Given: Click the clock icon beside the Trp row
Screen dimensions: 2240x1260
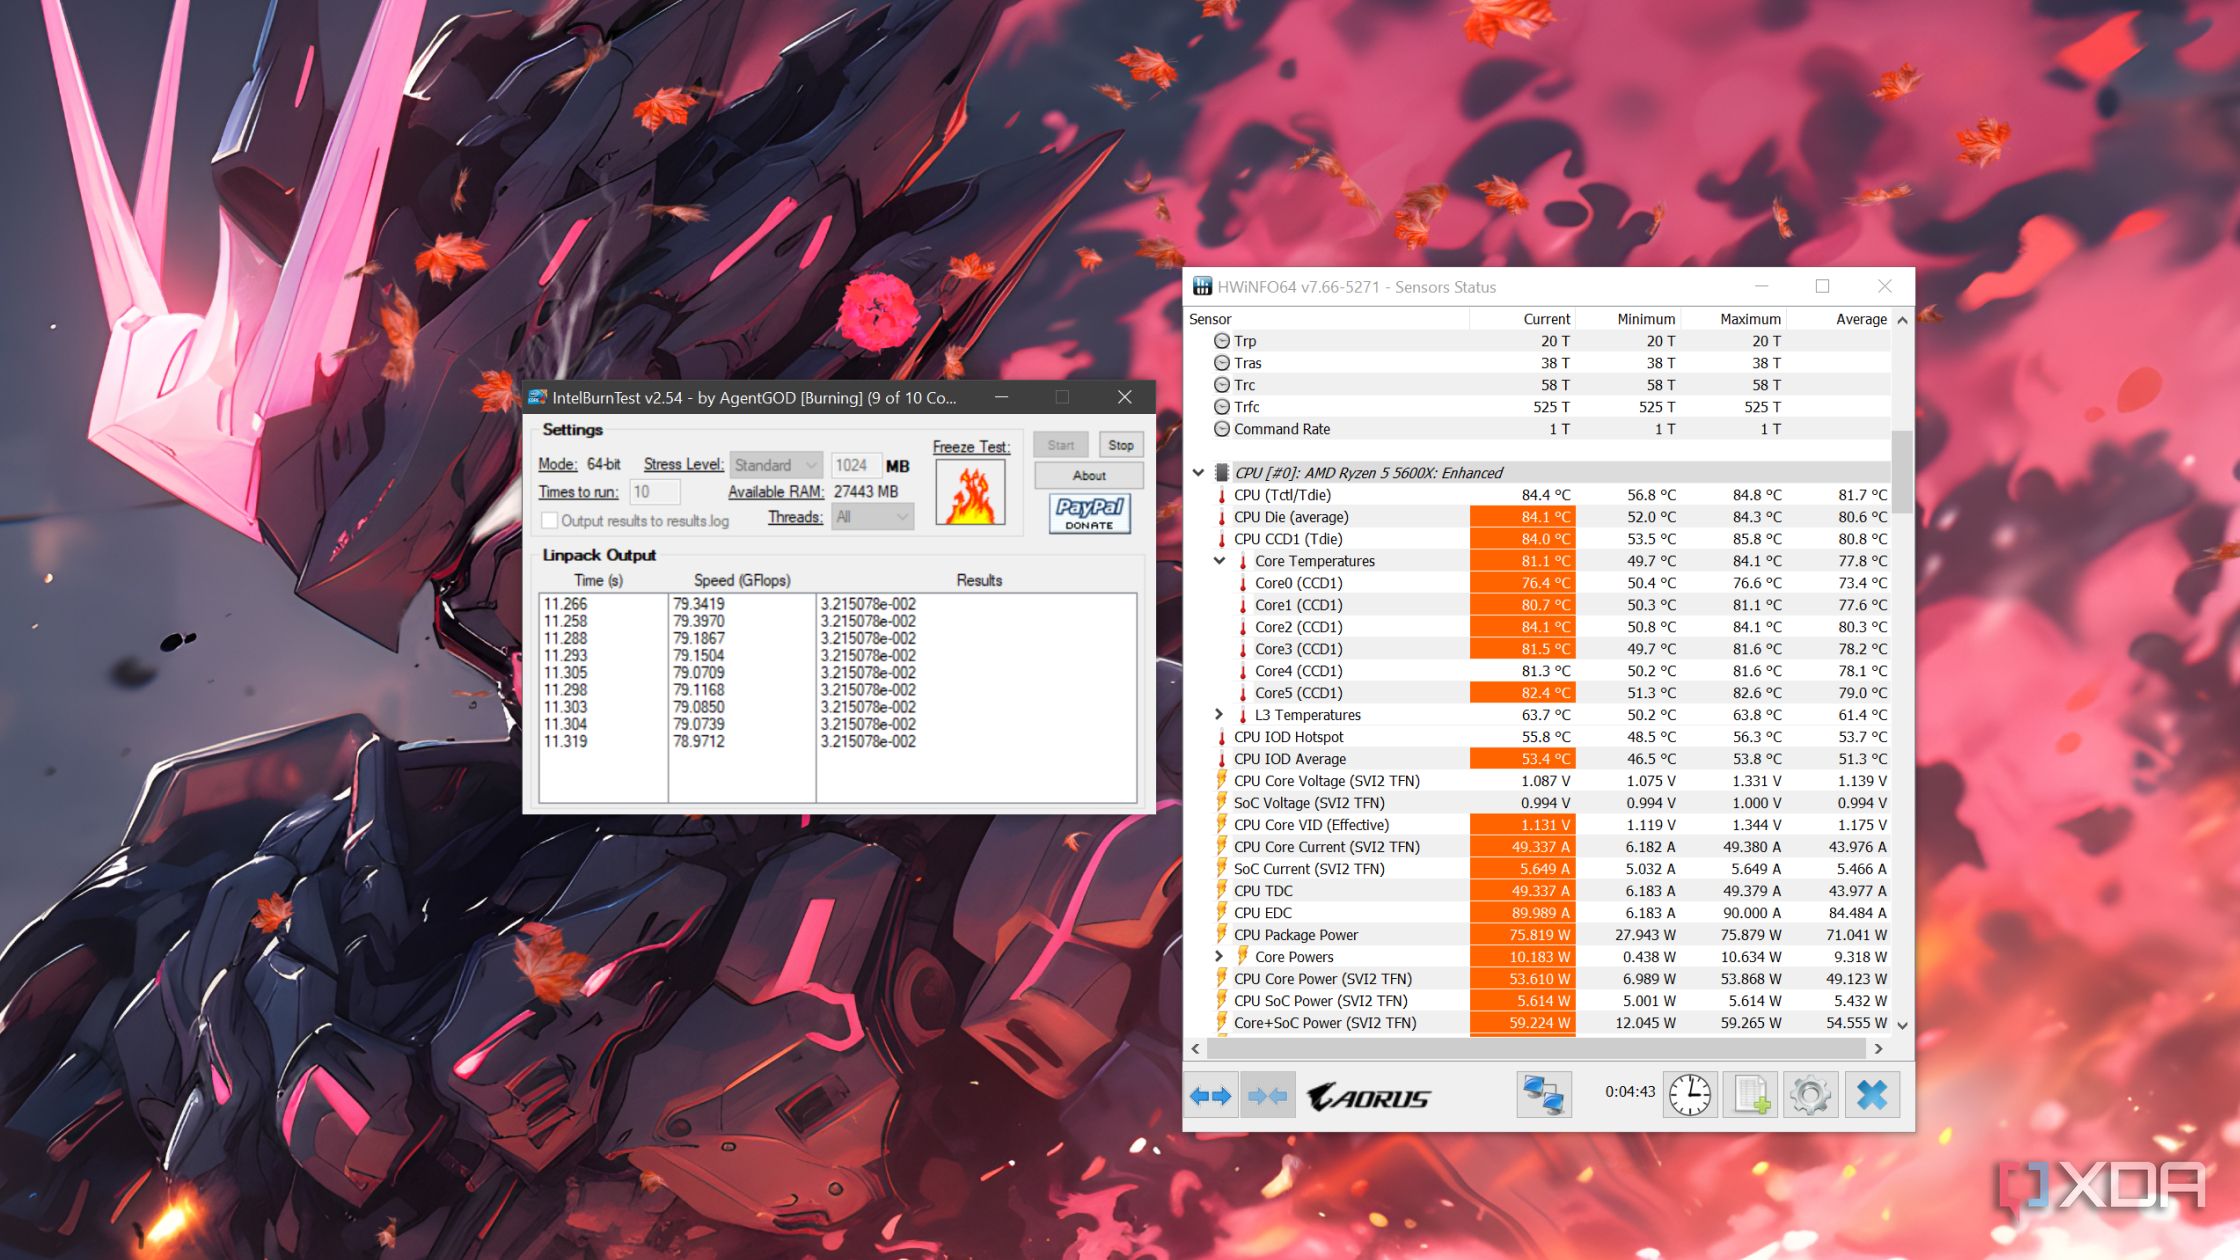Looking at the screenshot, I should pyautogui.click(x=1221, y=341).
